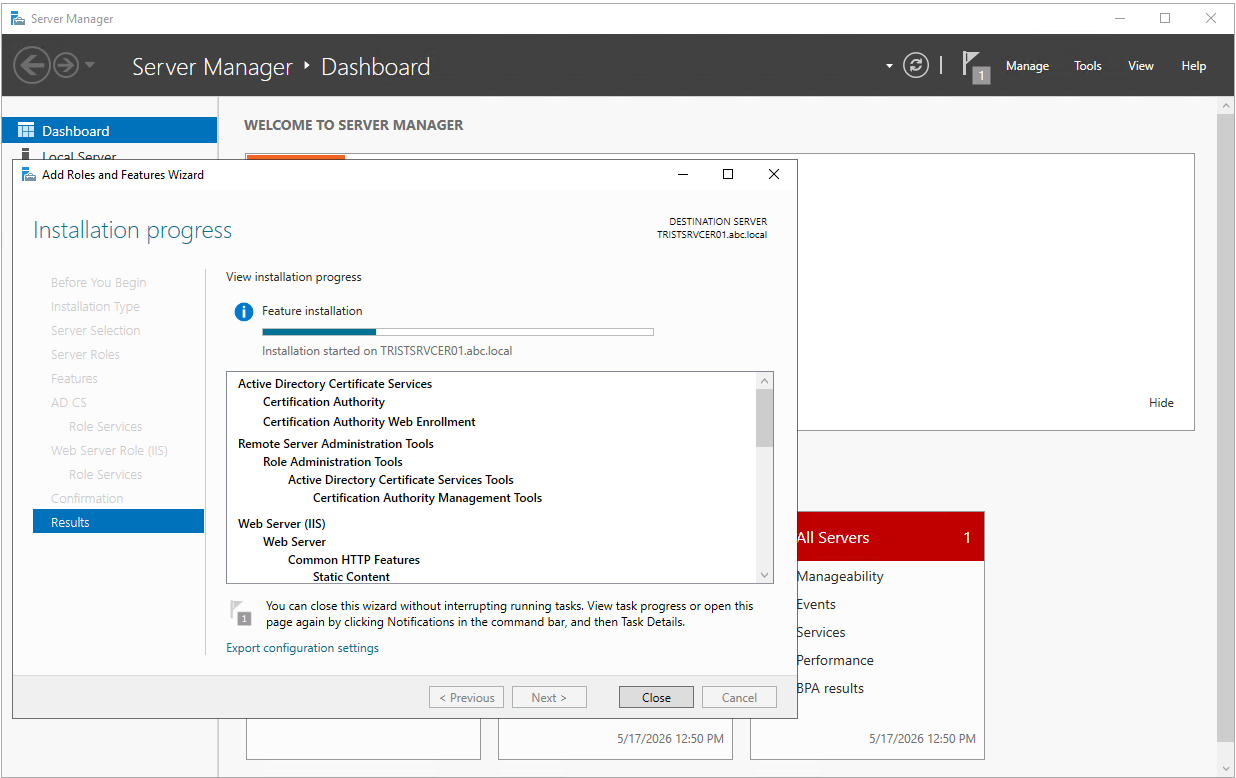The height and width of the screenshot is (778, 1236).
Task: Select Before You Begin wizard step
Action: [98, 282]
